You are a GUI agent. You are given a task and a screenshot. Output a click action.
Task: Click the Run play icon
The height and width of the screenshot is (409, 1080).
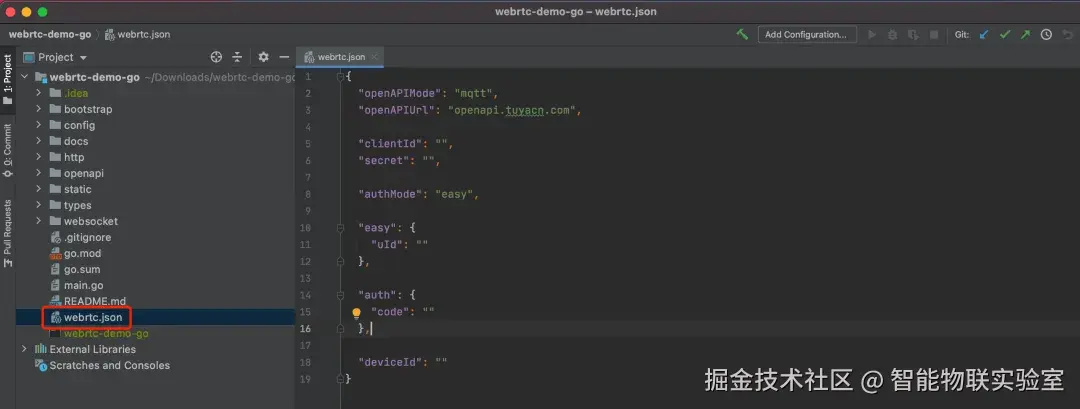pos(872,34)
